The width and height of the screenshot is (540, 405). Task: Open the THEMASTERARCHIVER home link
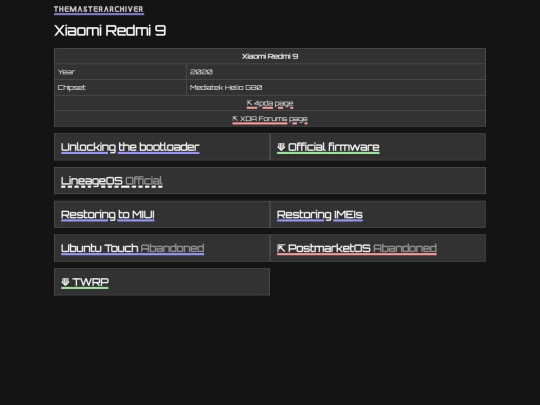[x=98, y=9]
